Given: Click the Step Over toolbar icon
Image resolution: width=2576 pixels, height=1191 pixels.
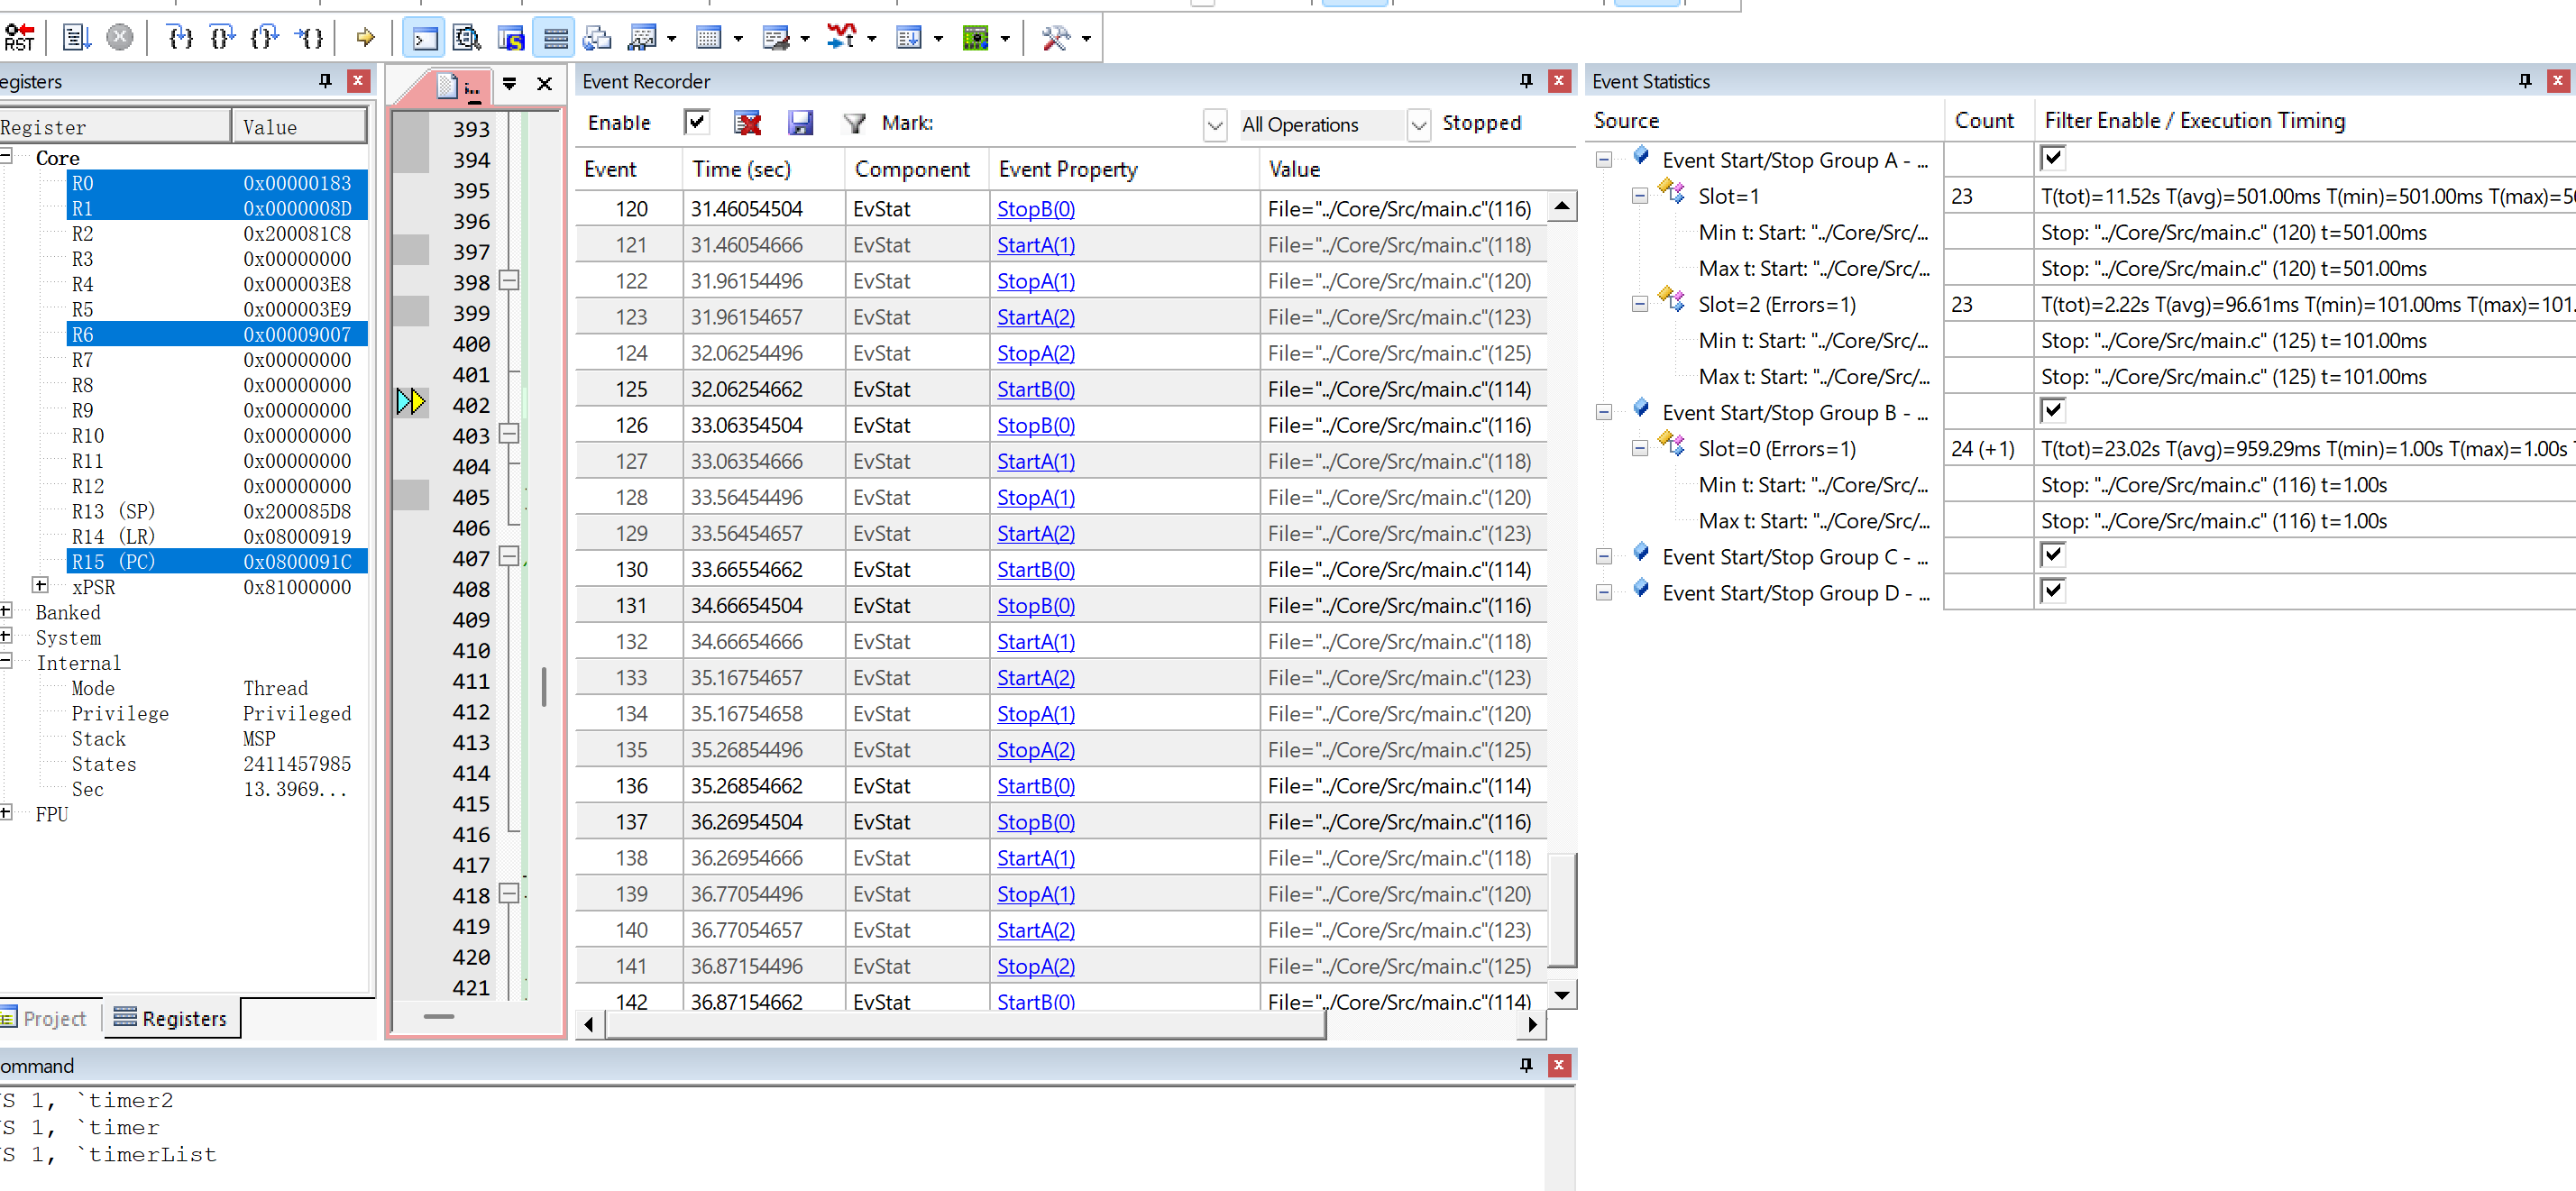Looking at the screenshot, I should 222,38.
